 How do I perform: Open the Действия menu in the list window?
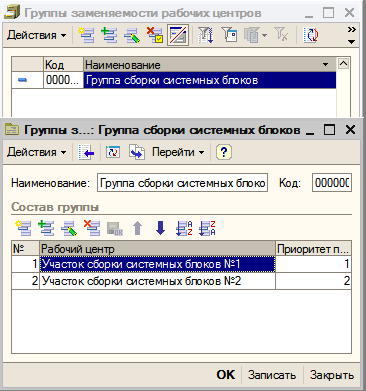pyautogui.click(x=37, y=35)
